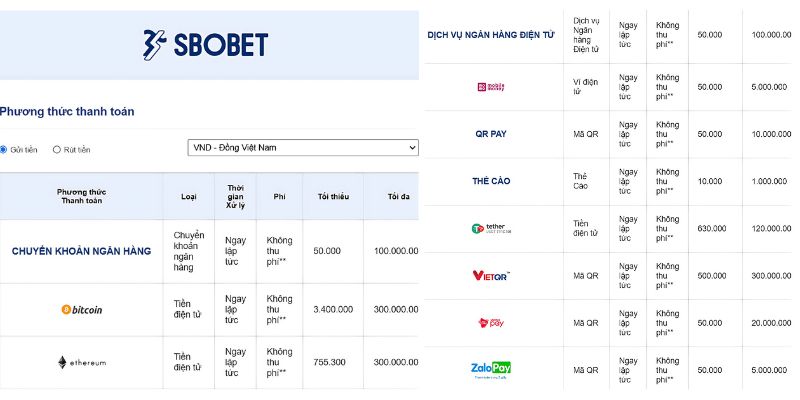Click the Phương thức Thanh toán column header

pyautogui.click(x=82, y=196)
